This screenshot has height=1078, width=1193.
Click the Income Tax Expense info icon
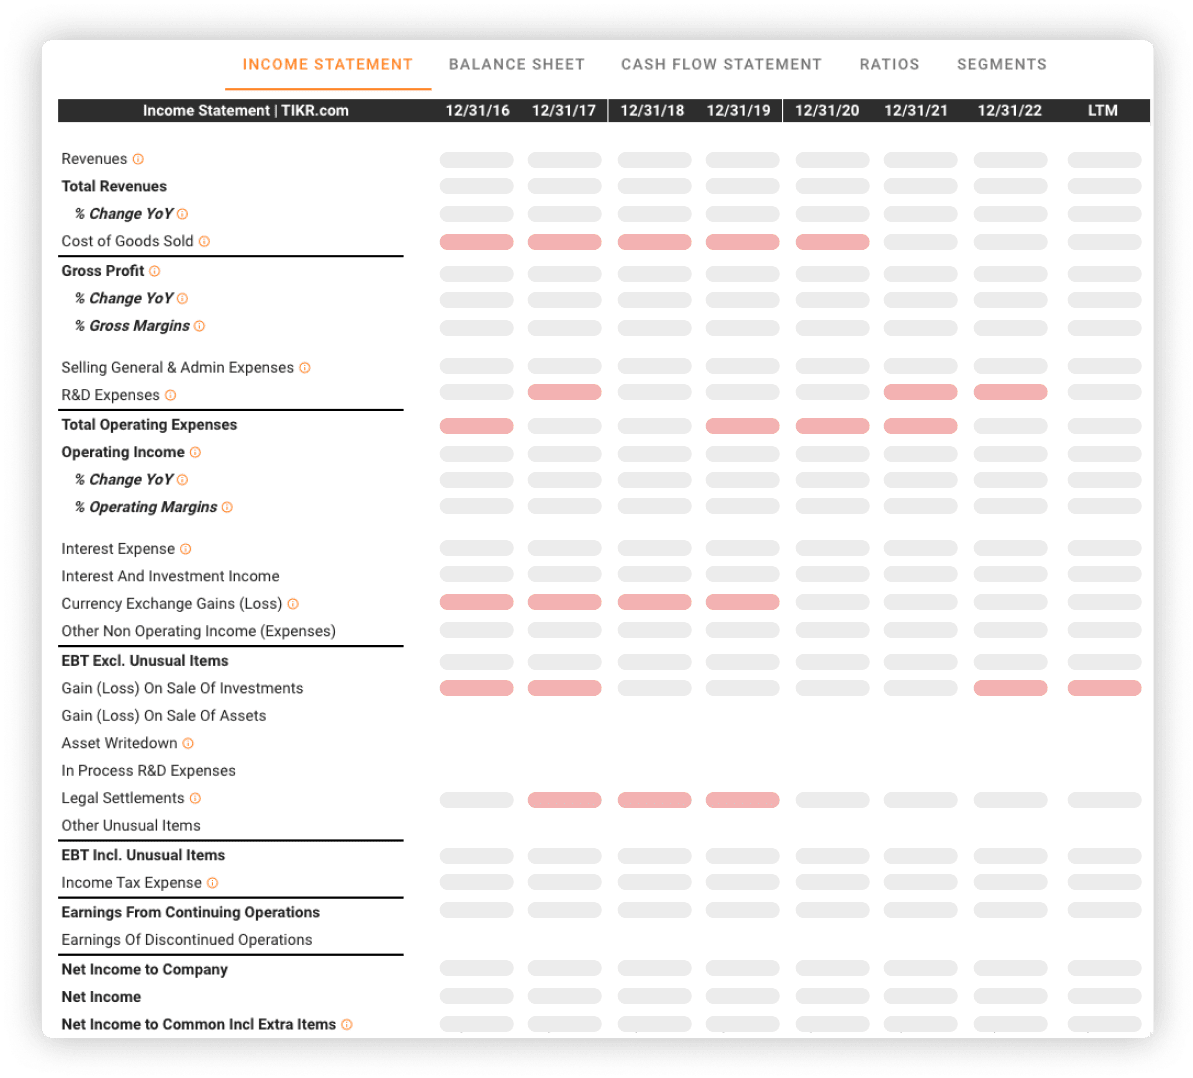(213, 882)
